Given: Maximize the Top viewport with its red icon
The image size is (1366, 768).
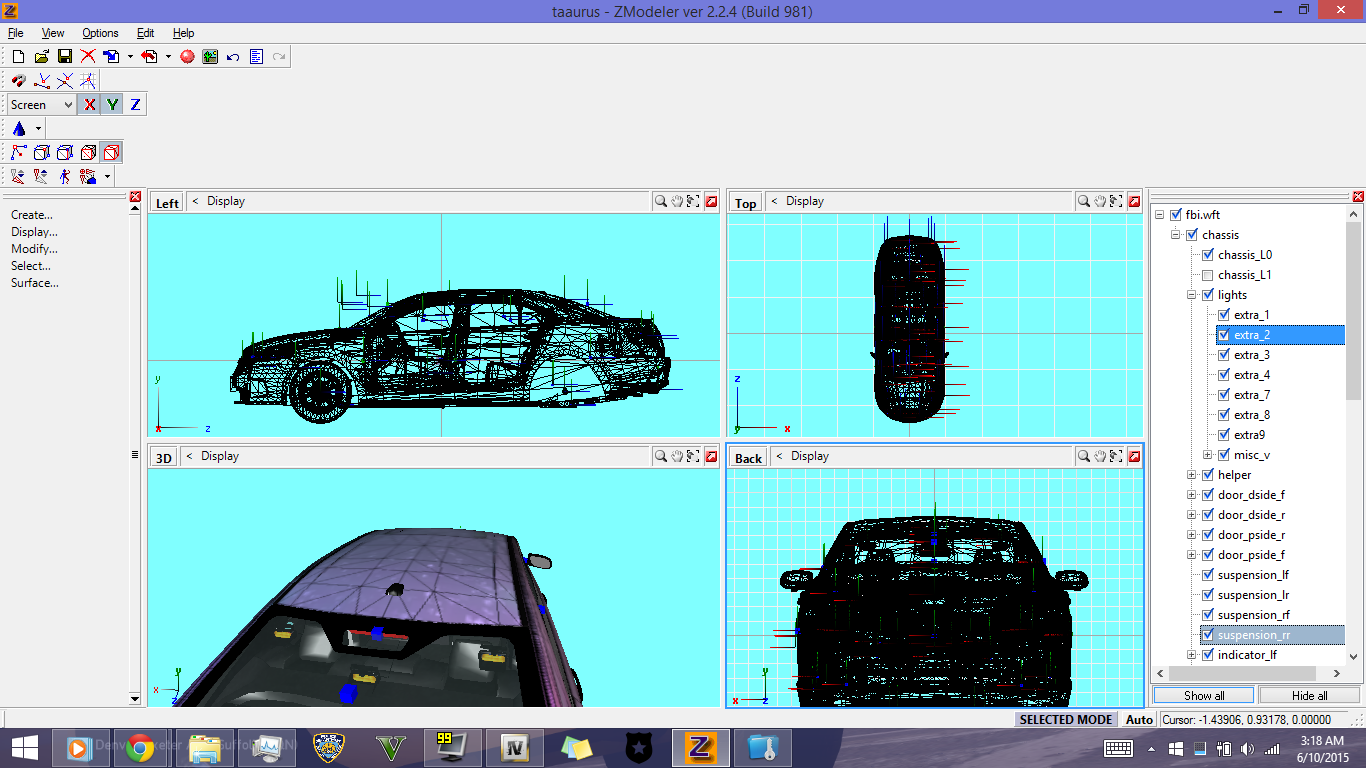Looking at the screenshot, I should (1134, 201).
